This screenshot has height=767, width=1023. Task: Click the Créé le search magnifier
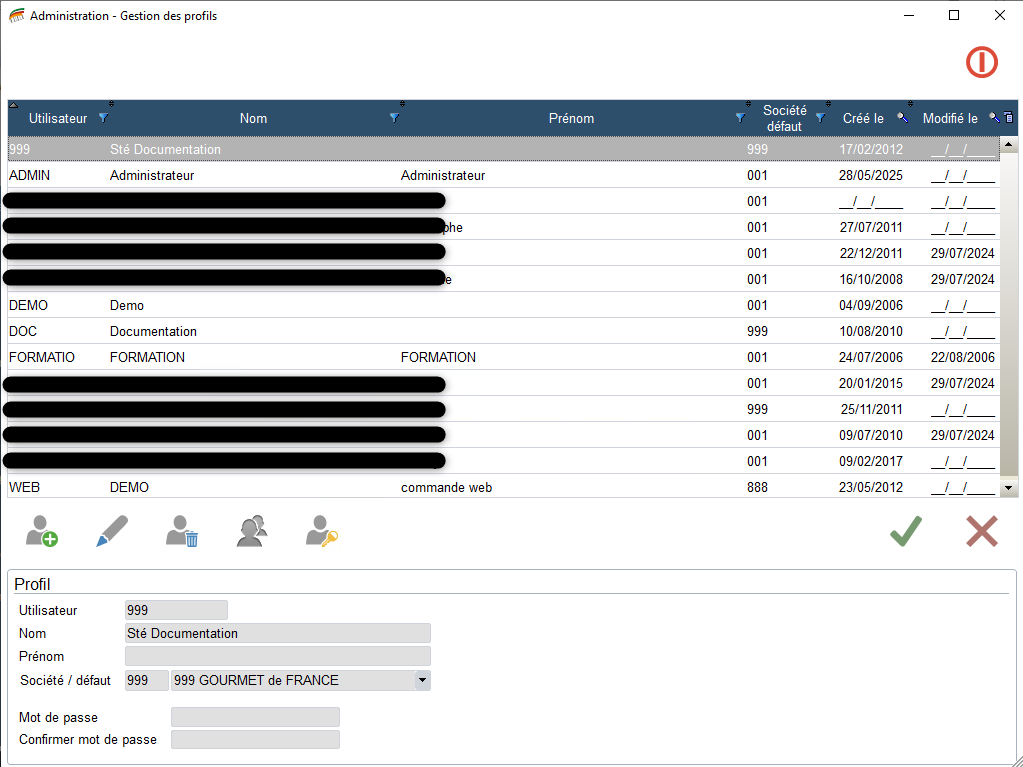tap(902, 118)
